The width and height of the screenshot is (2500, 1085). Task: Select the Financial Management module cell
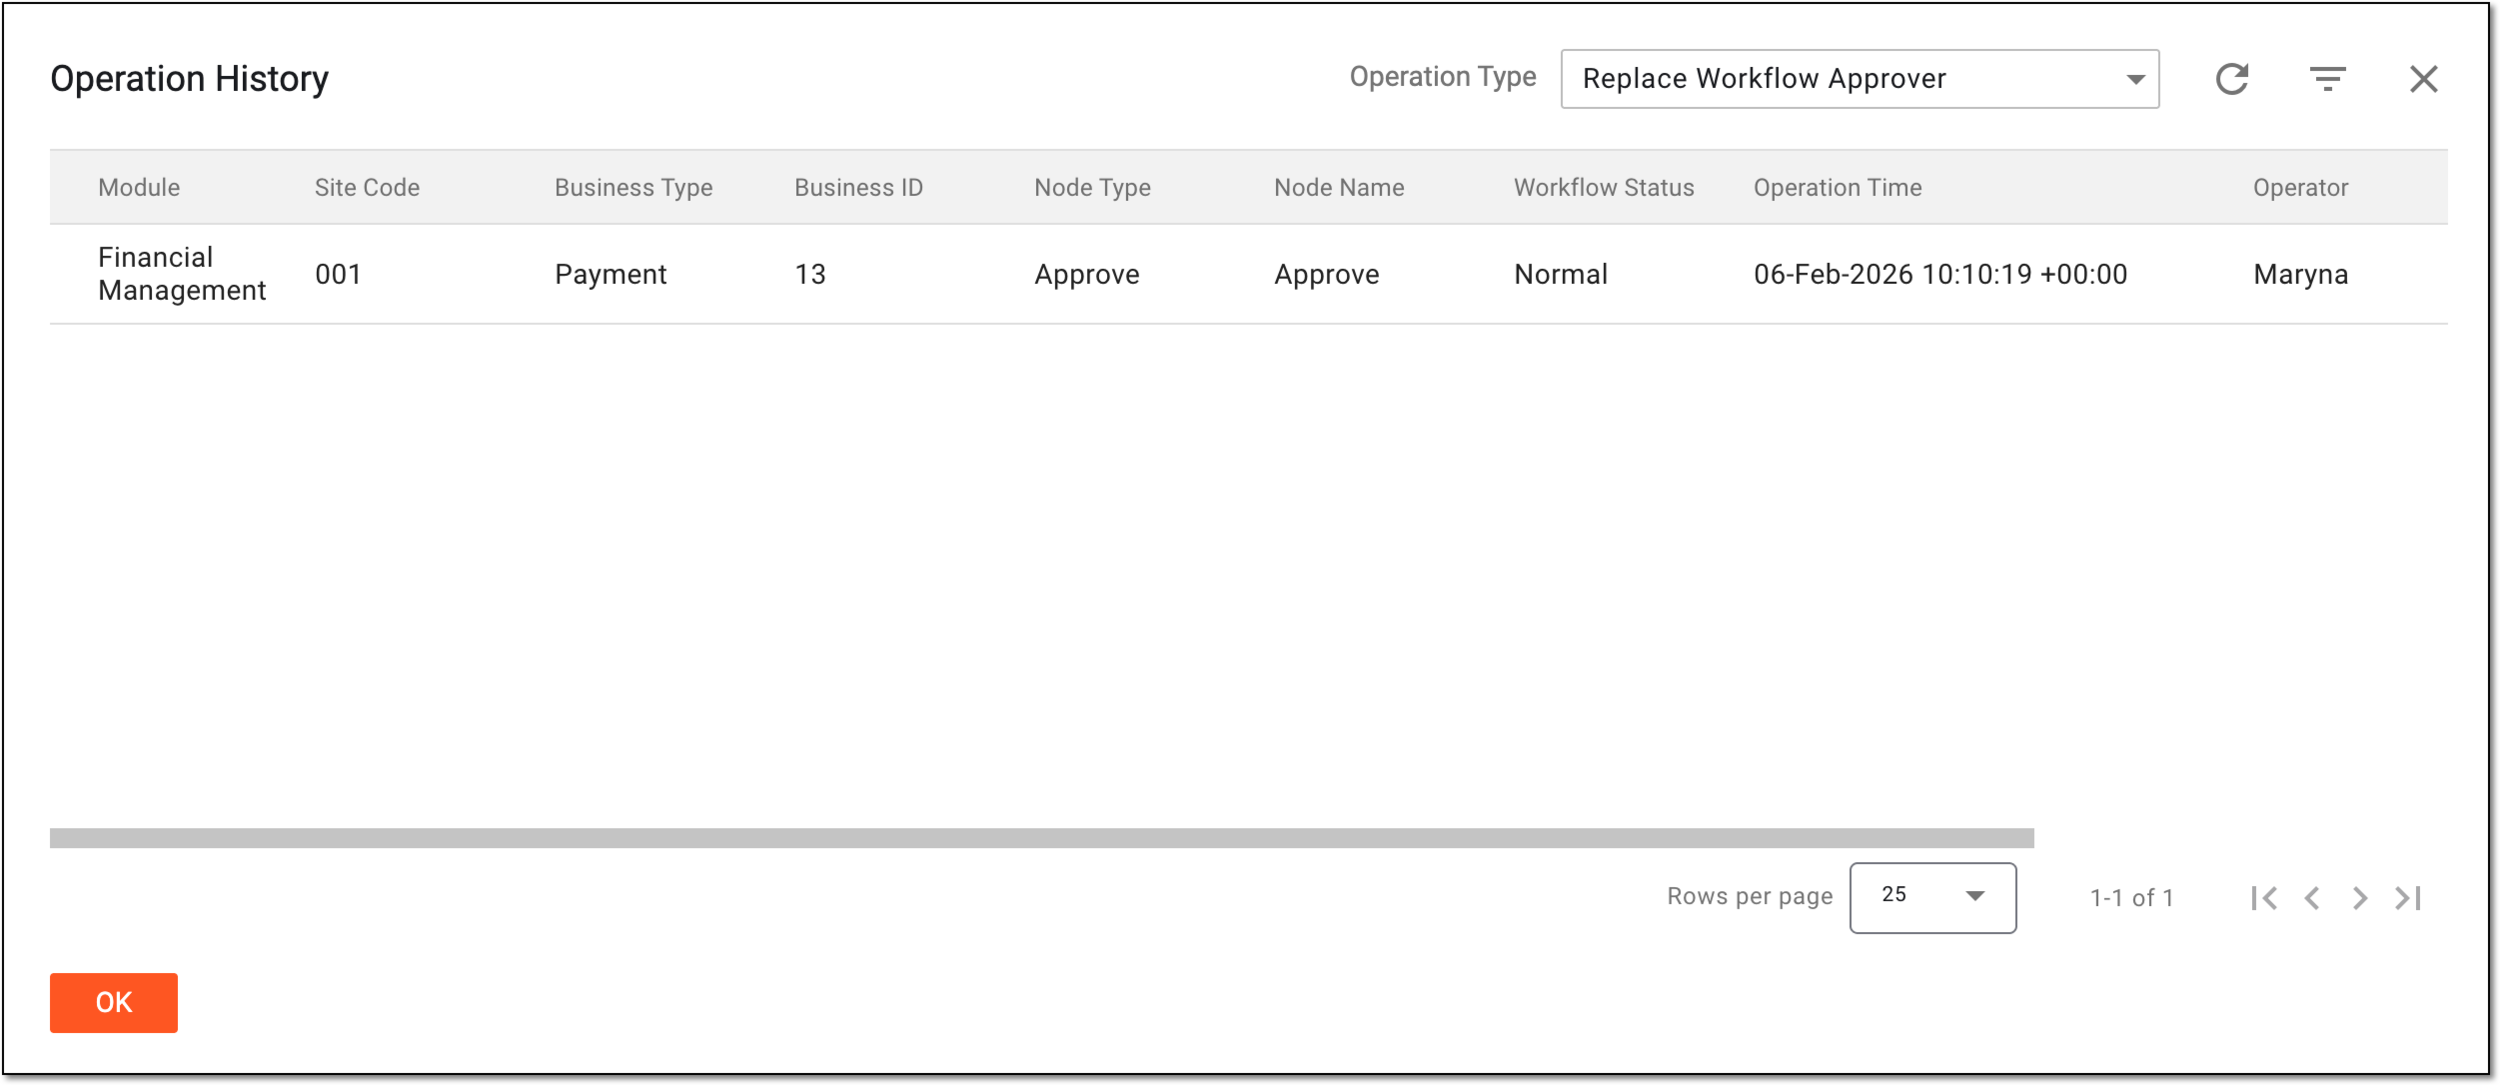point(182,274)
